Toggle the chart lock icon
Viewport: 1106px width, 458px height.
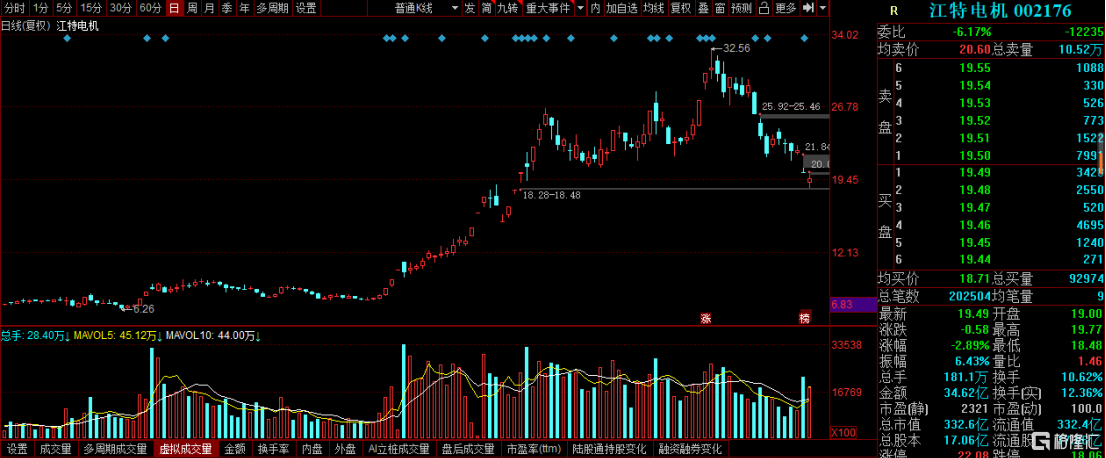[x=764, y=8]
